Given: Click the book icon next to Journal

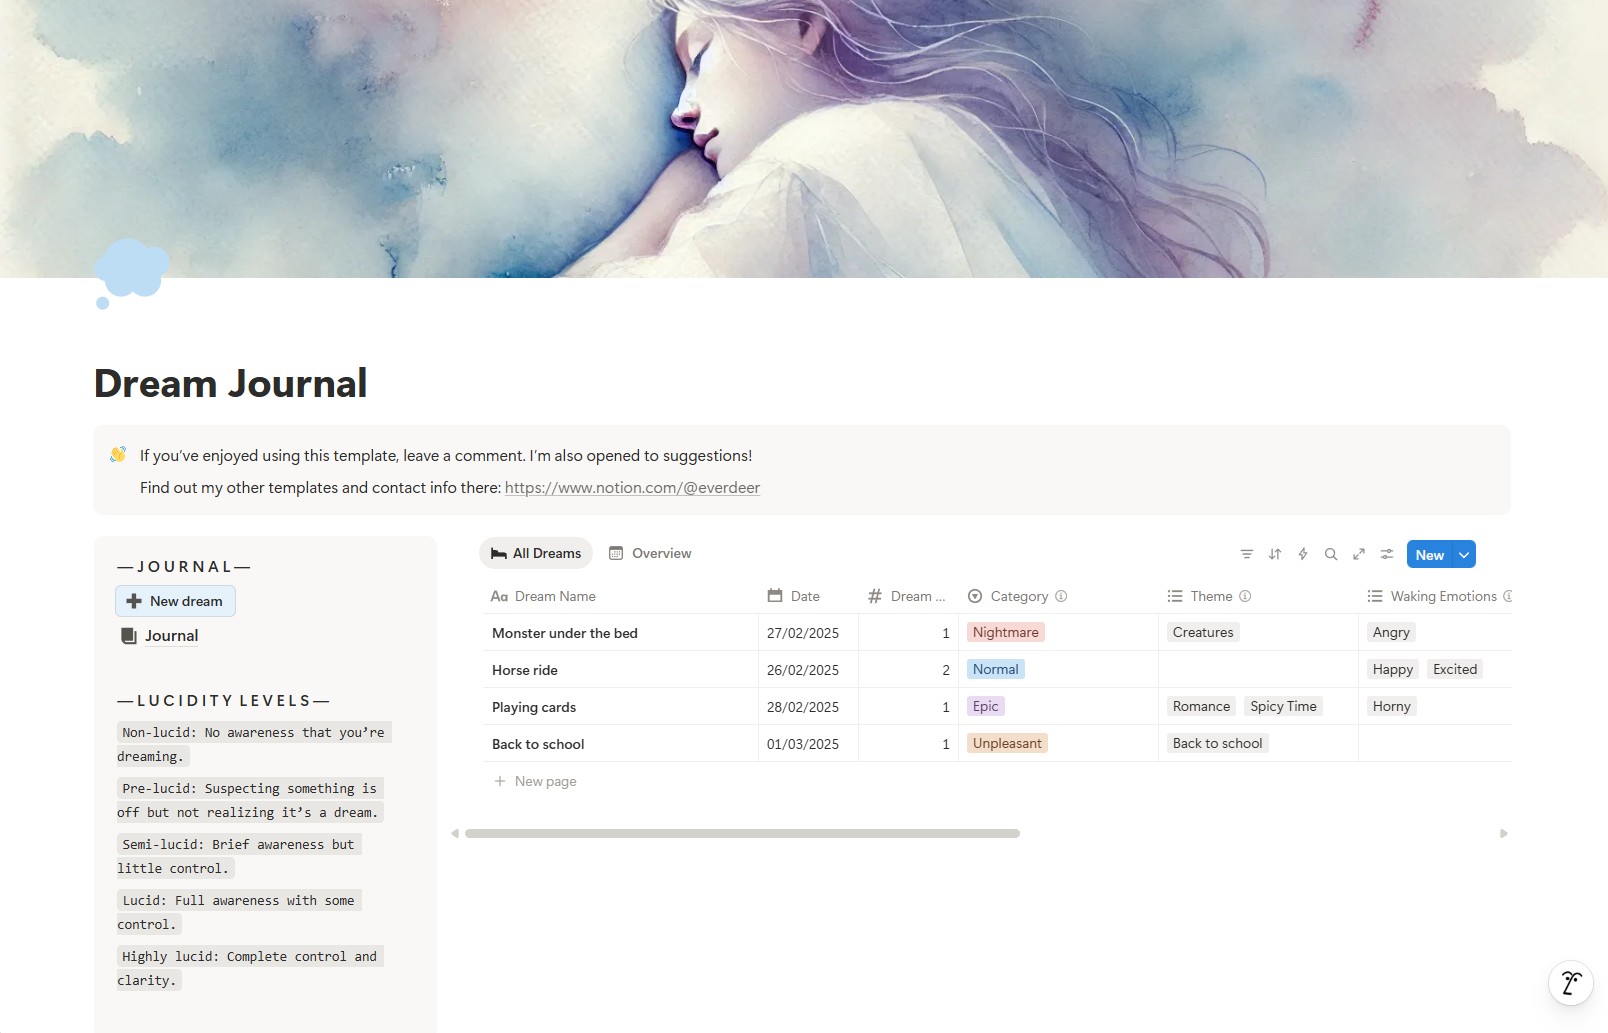Looking at the screenshot, I should [129, 636].
